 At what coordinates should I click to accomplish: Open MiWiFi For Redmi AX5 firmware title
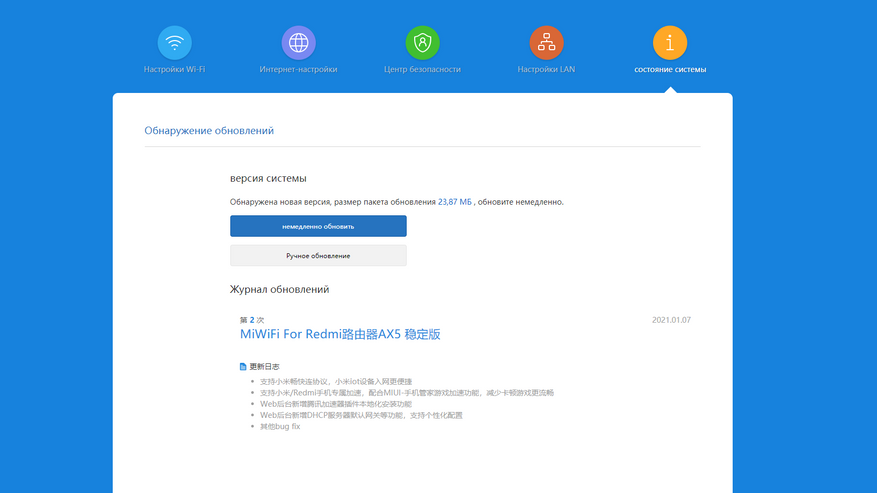pos(340,334)
